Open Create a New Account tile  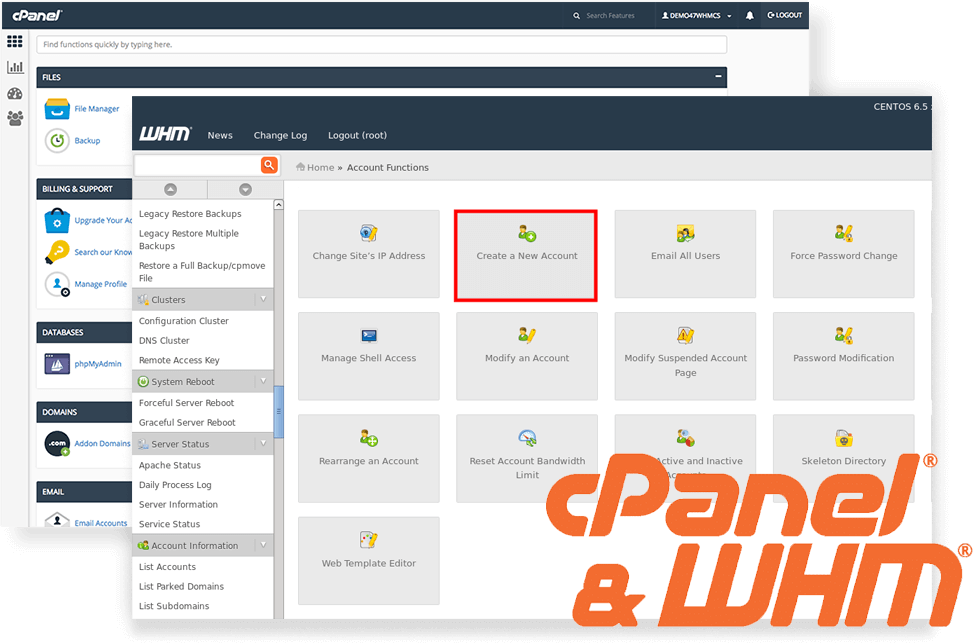click(526, 256)
